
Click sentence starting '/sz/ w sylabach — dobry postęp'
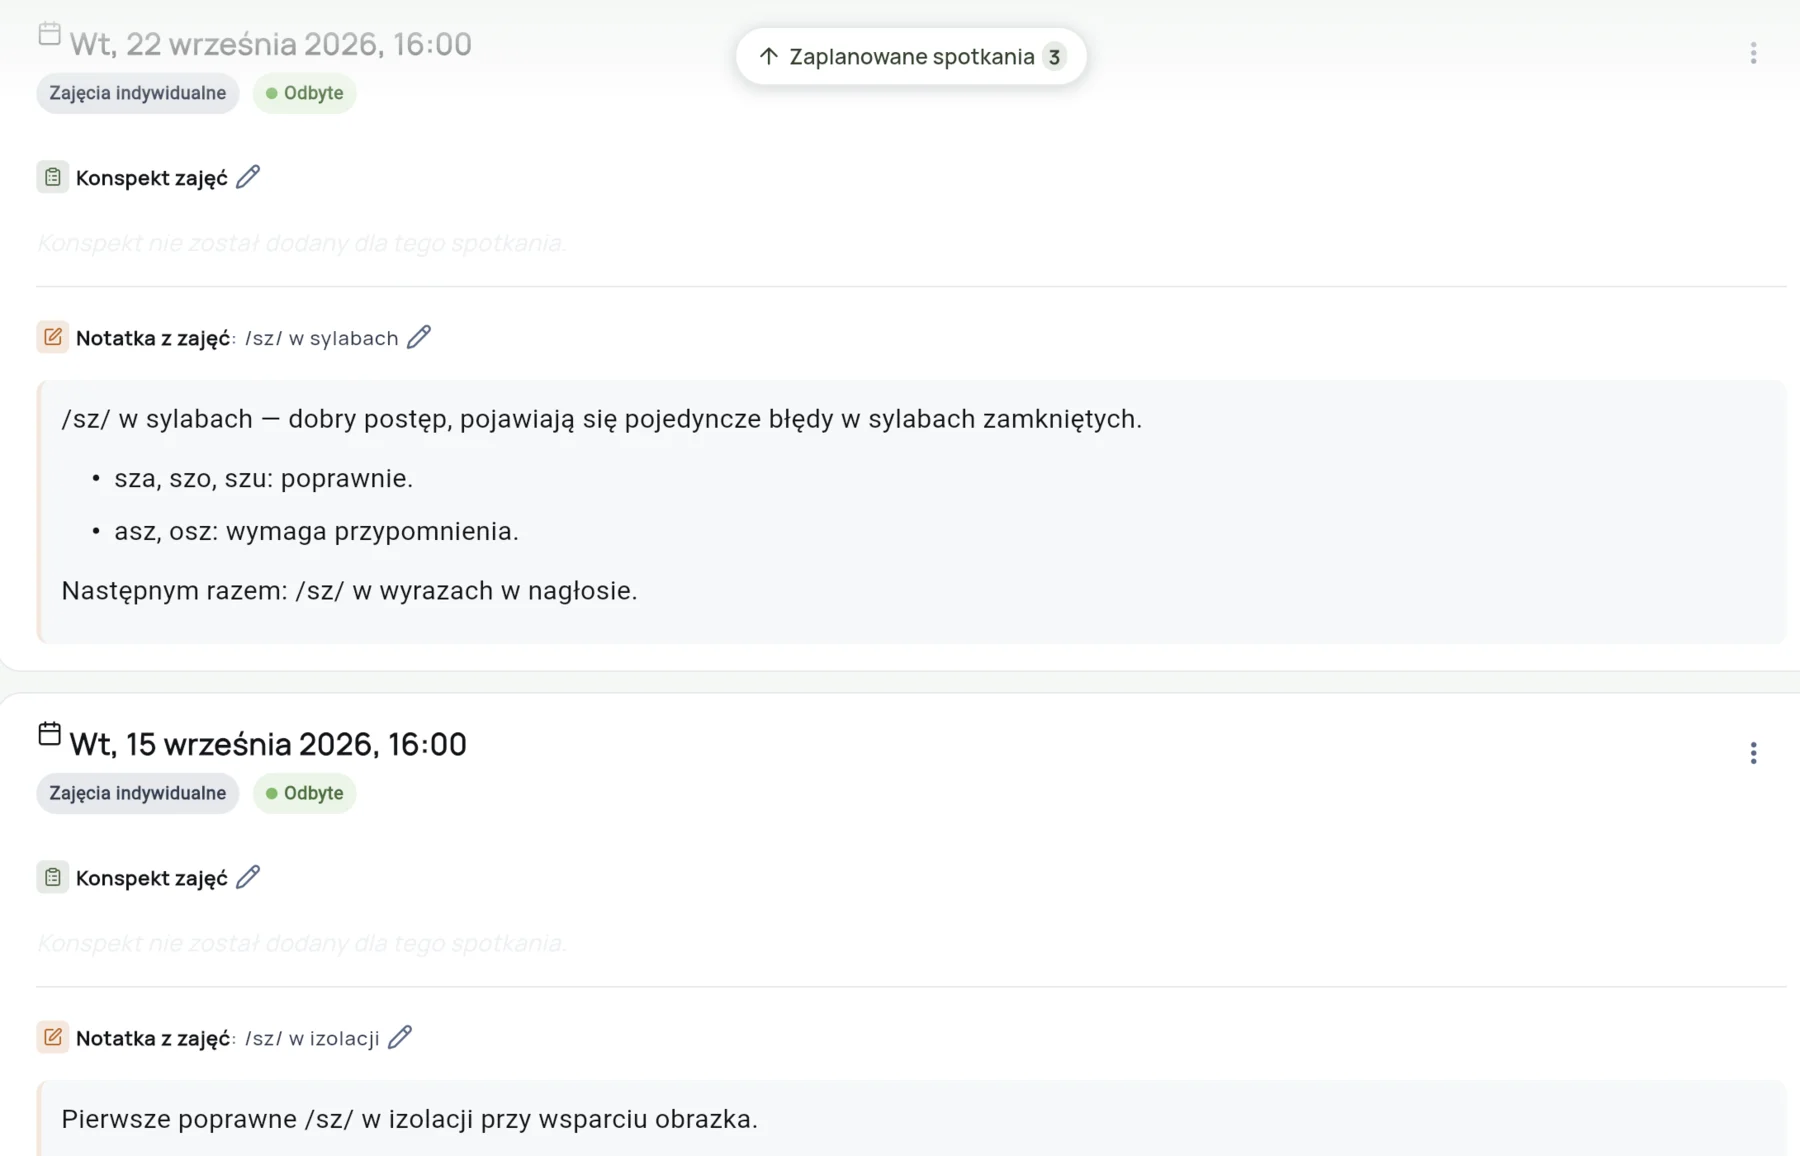coord(602,419)
